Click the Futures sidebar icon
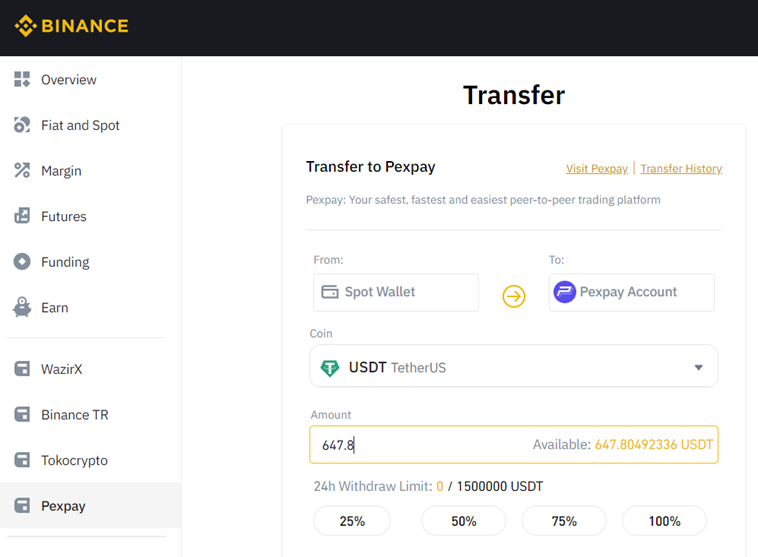This screenshot has height=557, width=758. [x=22, y=216]
